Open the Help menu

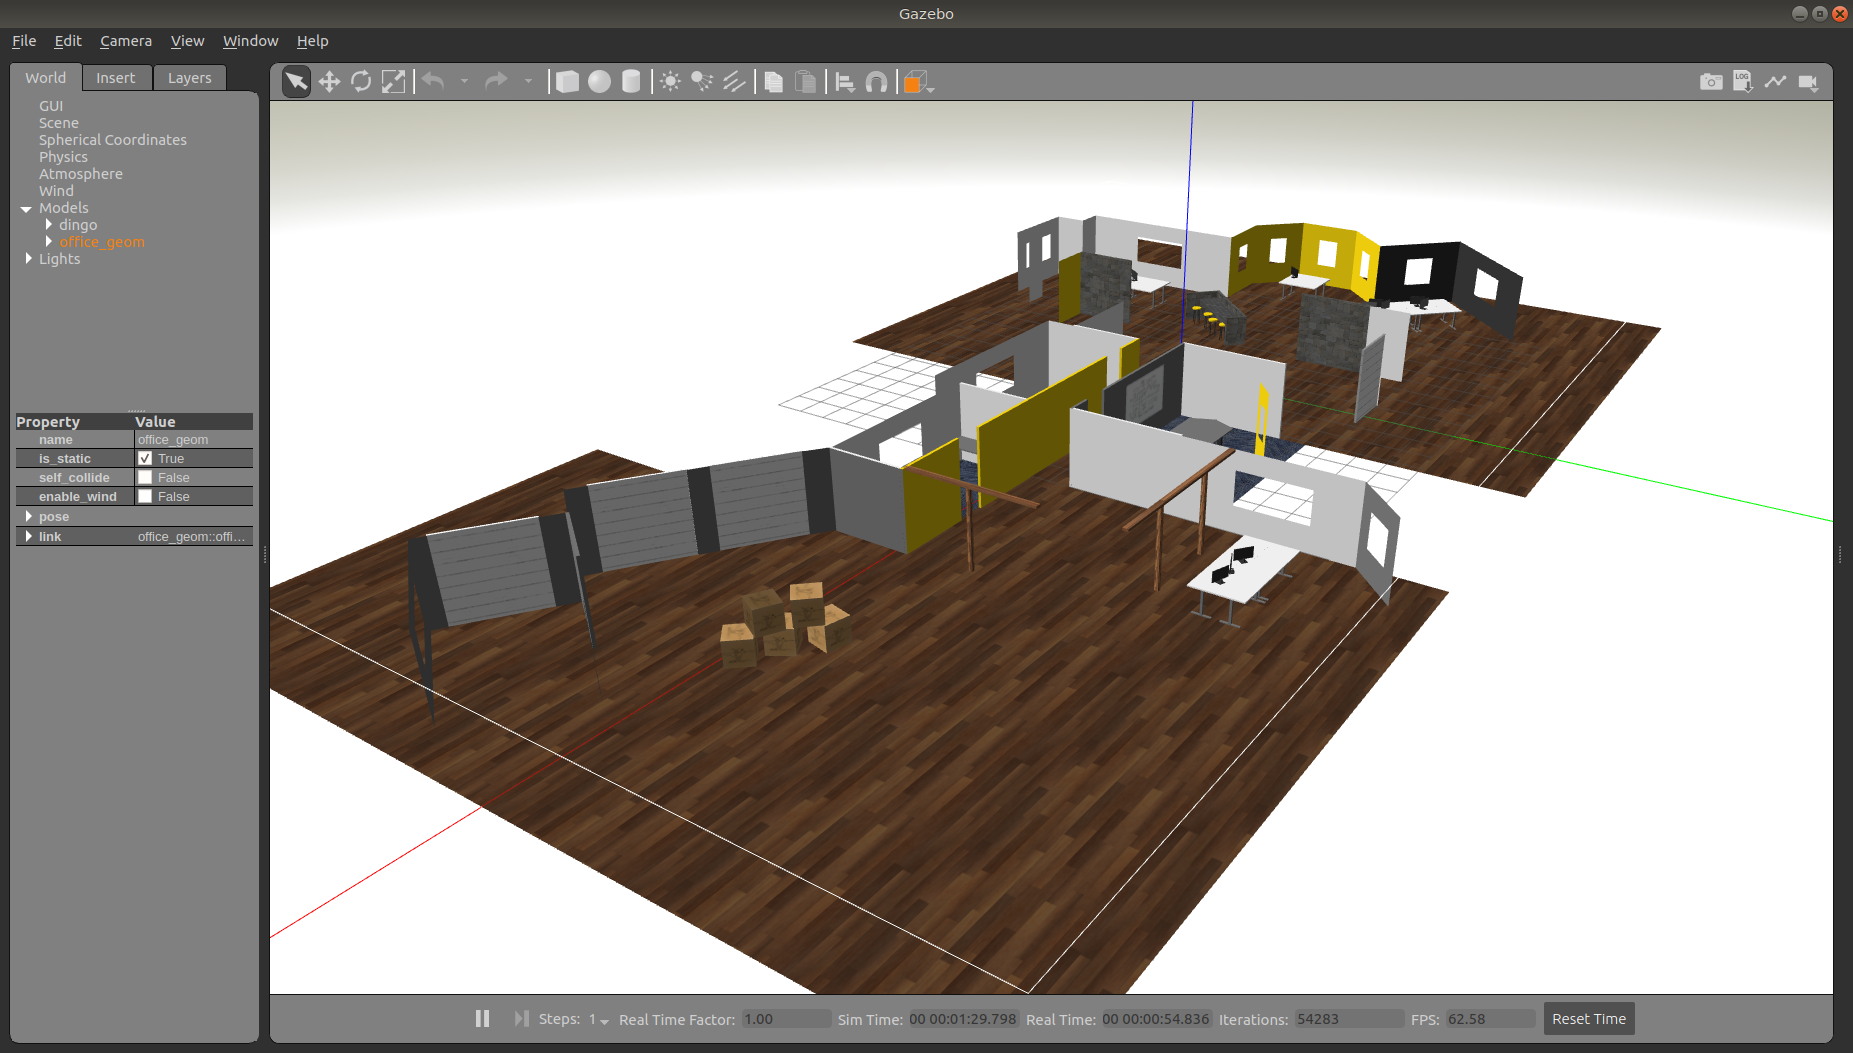tap(312, 41)
